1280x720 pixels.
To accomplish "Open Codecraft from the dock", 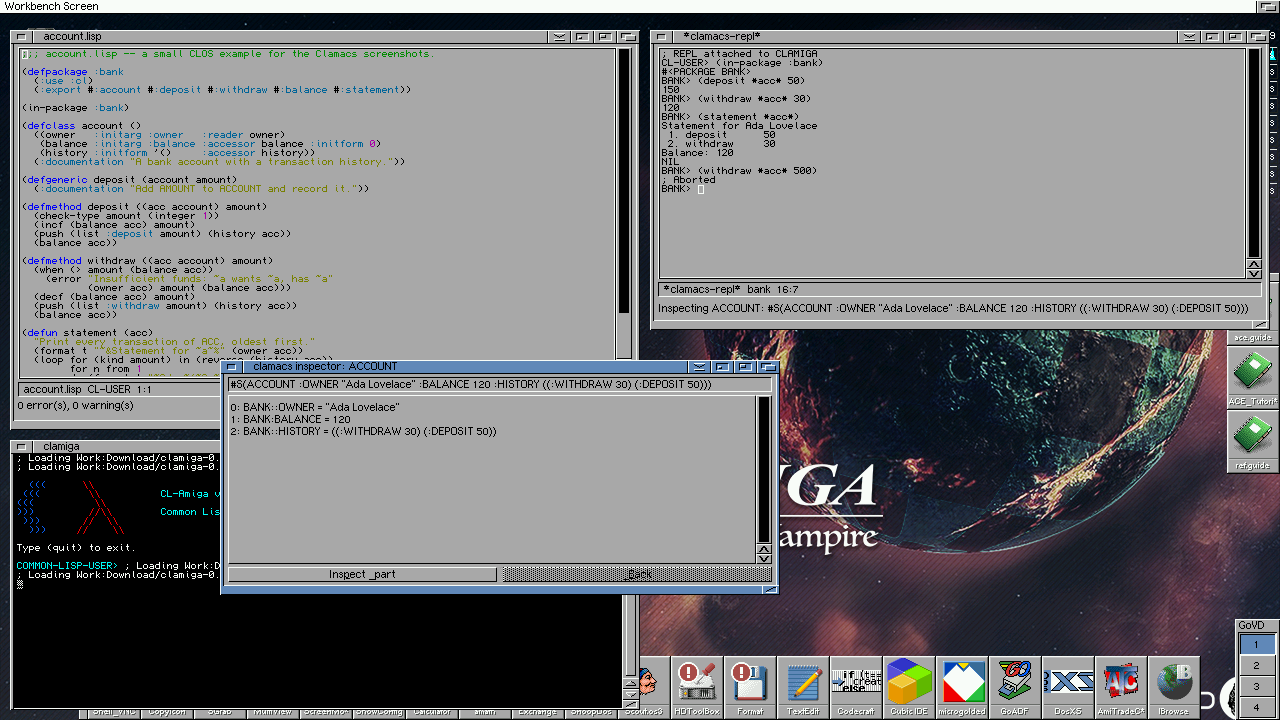I will pos(856,686).
